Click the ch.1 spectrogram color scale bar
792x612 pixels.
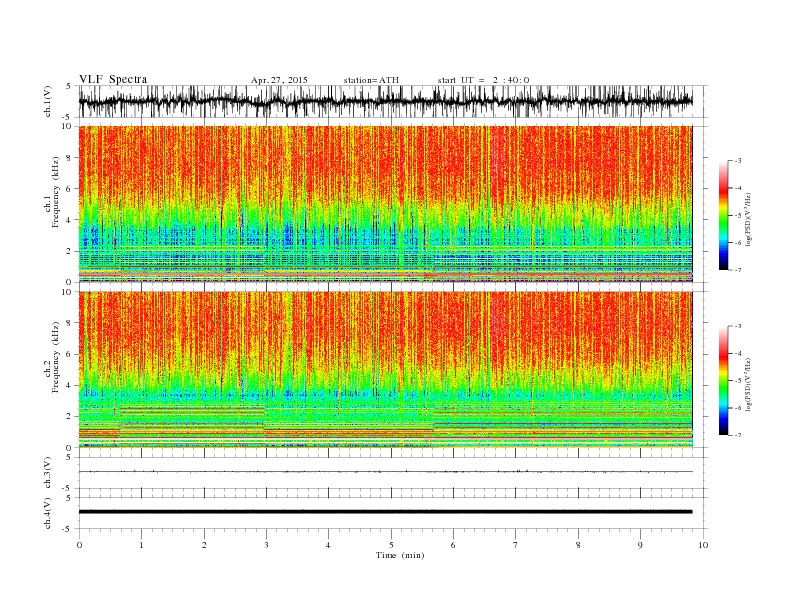(723, 216)
